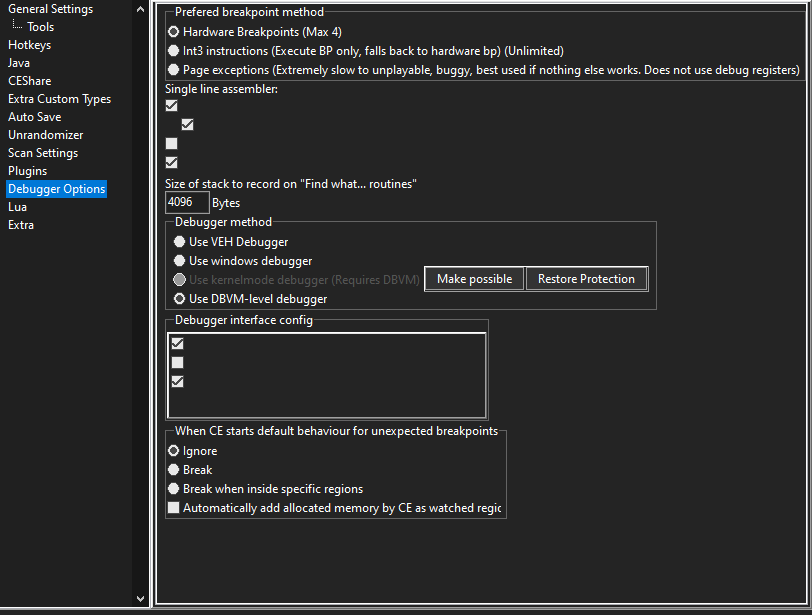
Task: Click the Make possible button
Action: [474, 279]
